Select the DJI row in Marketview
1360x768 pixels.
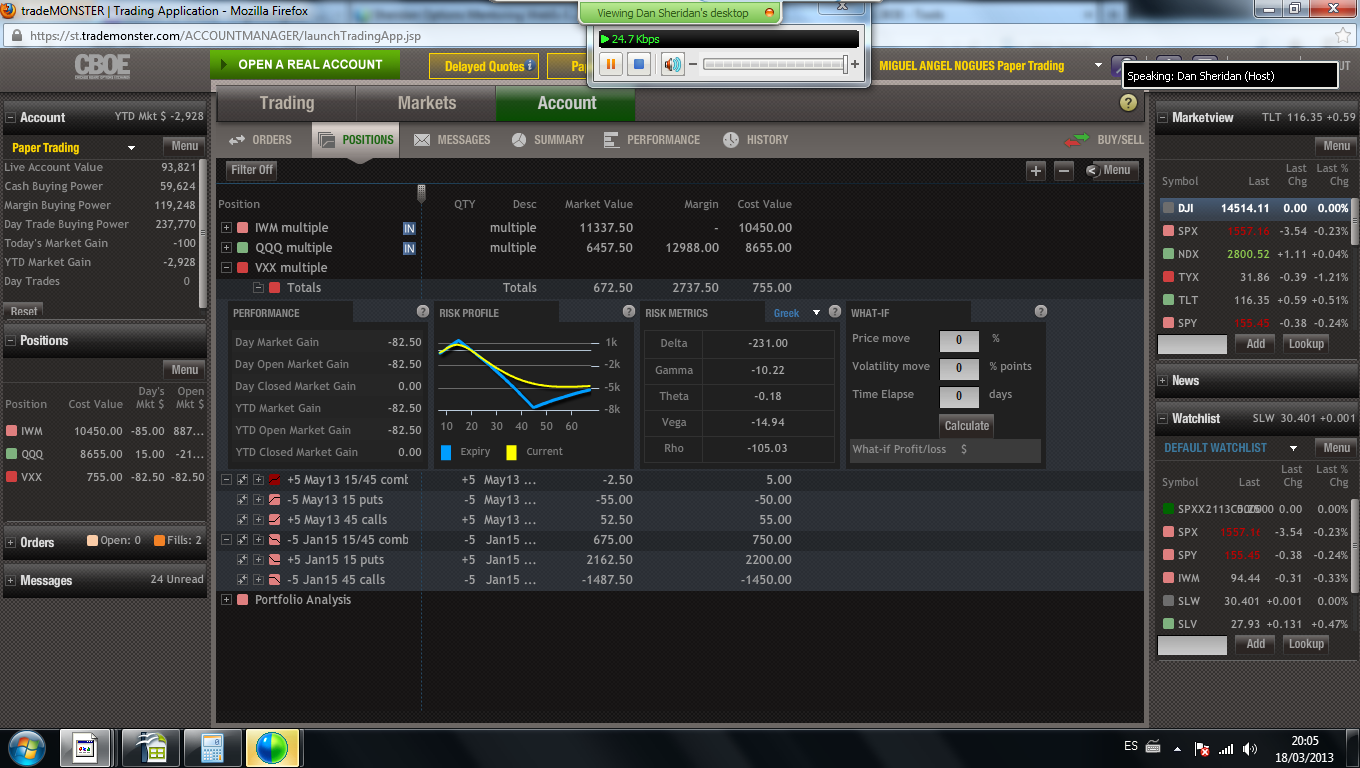click(1254, 208)
